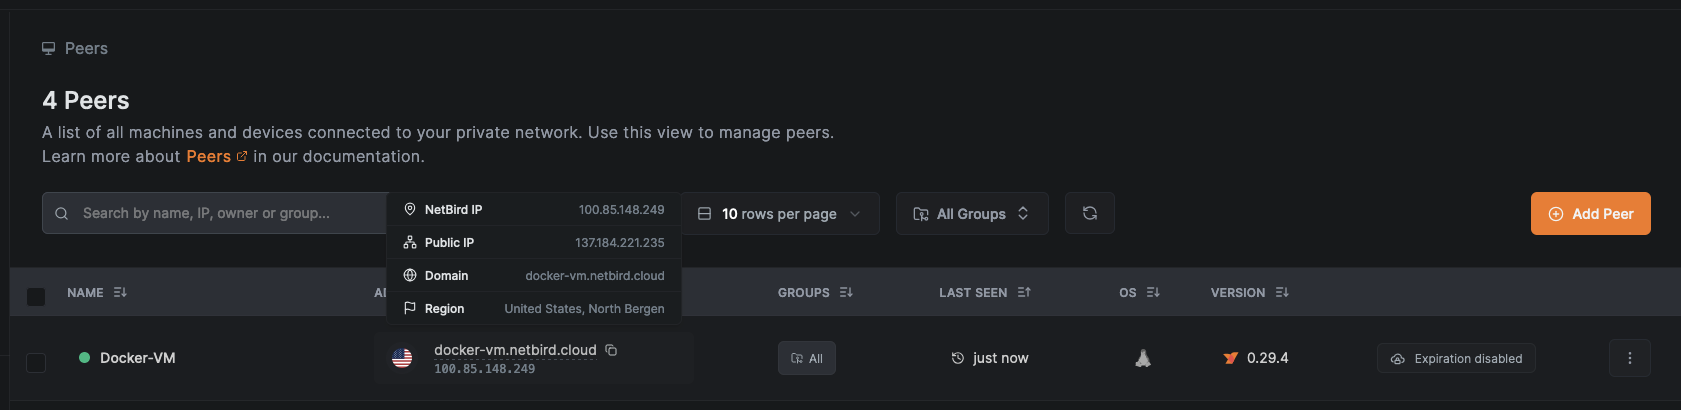Copy docker-vm.netbird.cloud domain icon

[611, 350]
